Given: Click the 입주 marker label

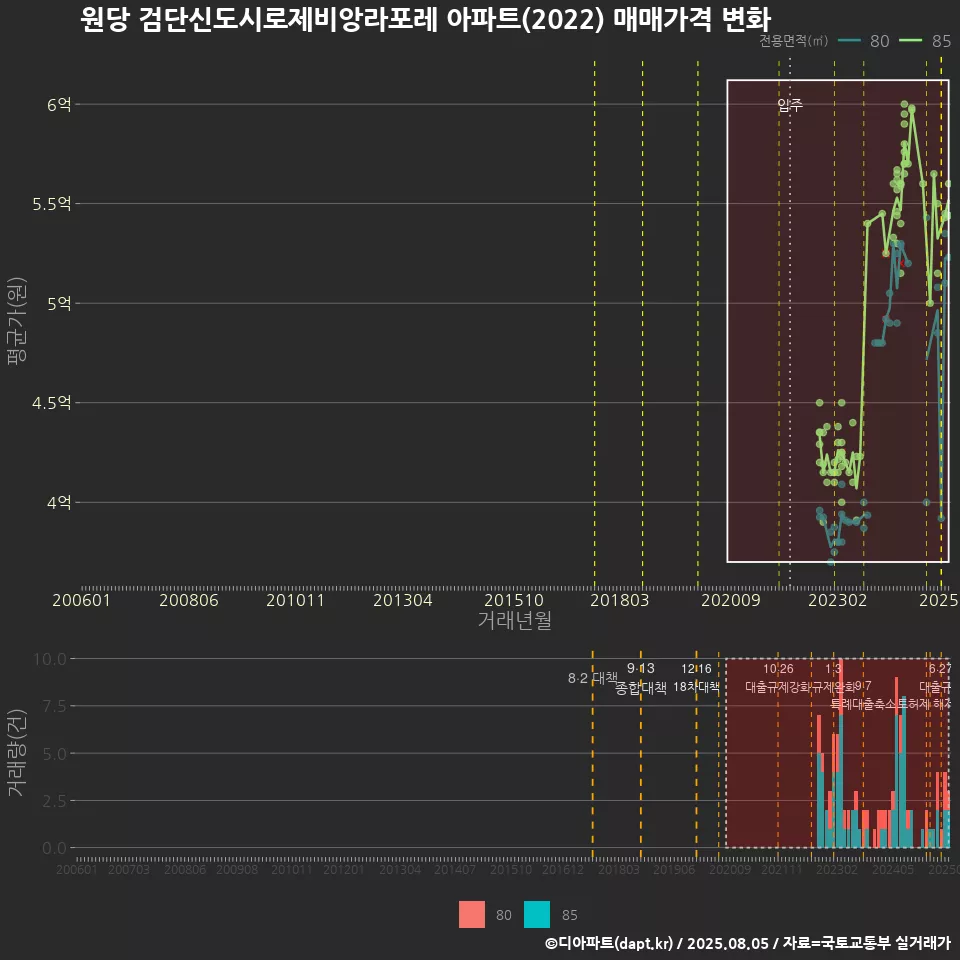Looking at the screenshot, I should [x=790, y=105].
